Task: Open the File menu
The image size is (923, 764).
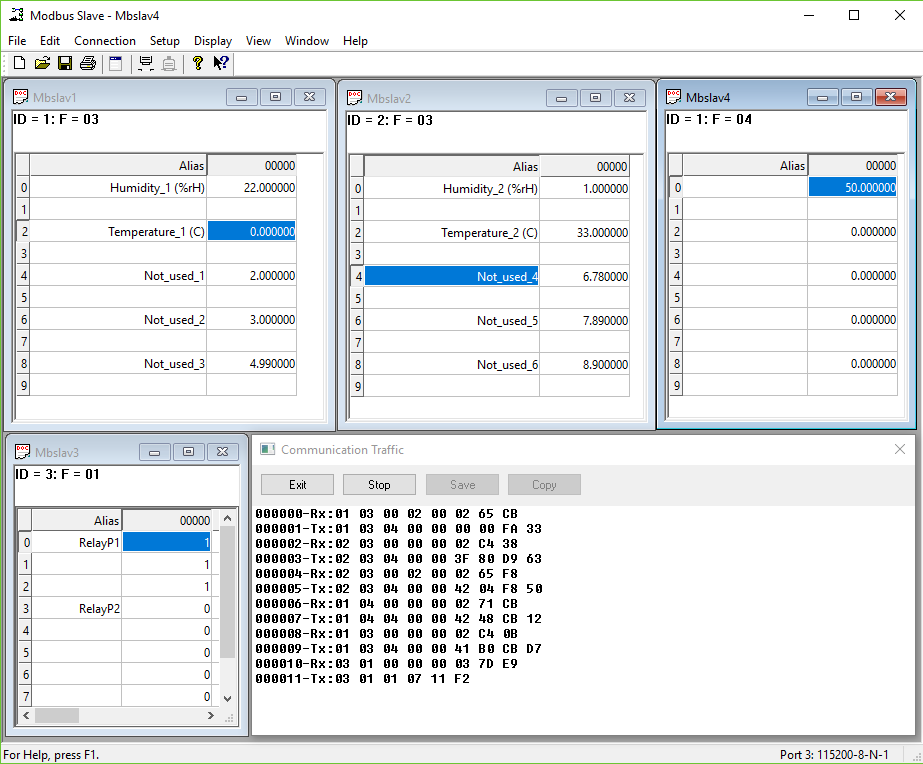Action: coord(17,41)
